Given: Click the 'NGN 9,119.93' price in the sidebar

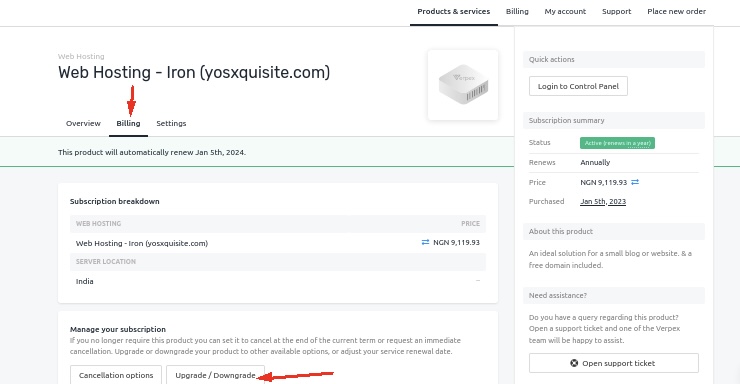Looking at the screenshot, I should tap(604, 182).
